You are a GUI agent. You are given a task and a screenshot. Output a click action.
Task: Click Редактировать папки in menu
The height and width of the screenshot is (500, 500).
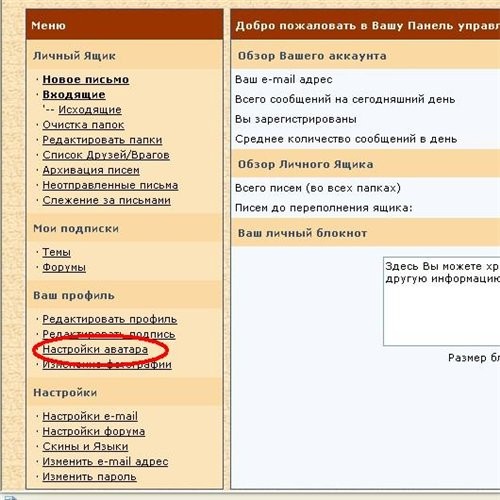click(102, 140)
